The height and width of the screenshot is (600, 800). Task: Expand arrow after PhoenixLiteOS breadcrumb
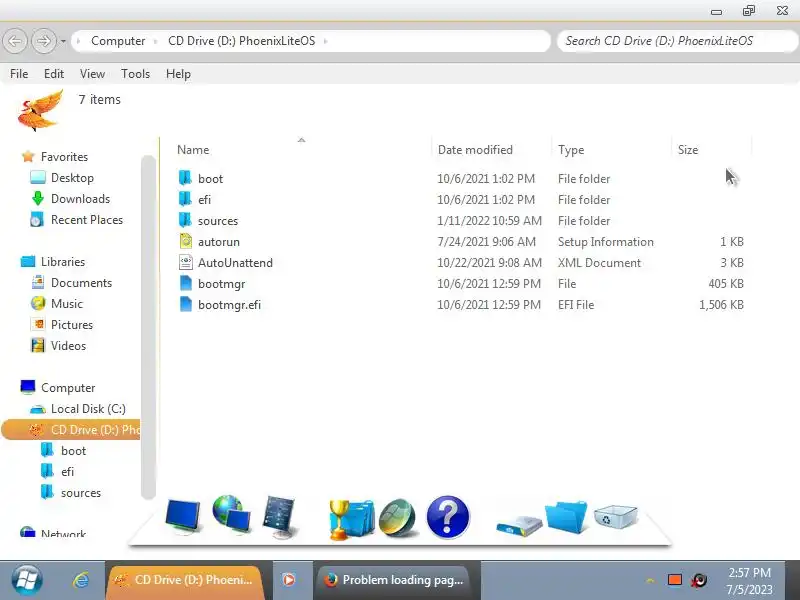pyautogui.click(x=325, y=41)
